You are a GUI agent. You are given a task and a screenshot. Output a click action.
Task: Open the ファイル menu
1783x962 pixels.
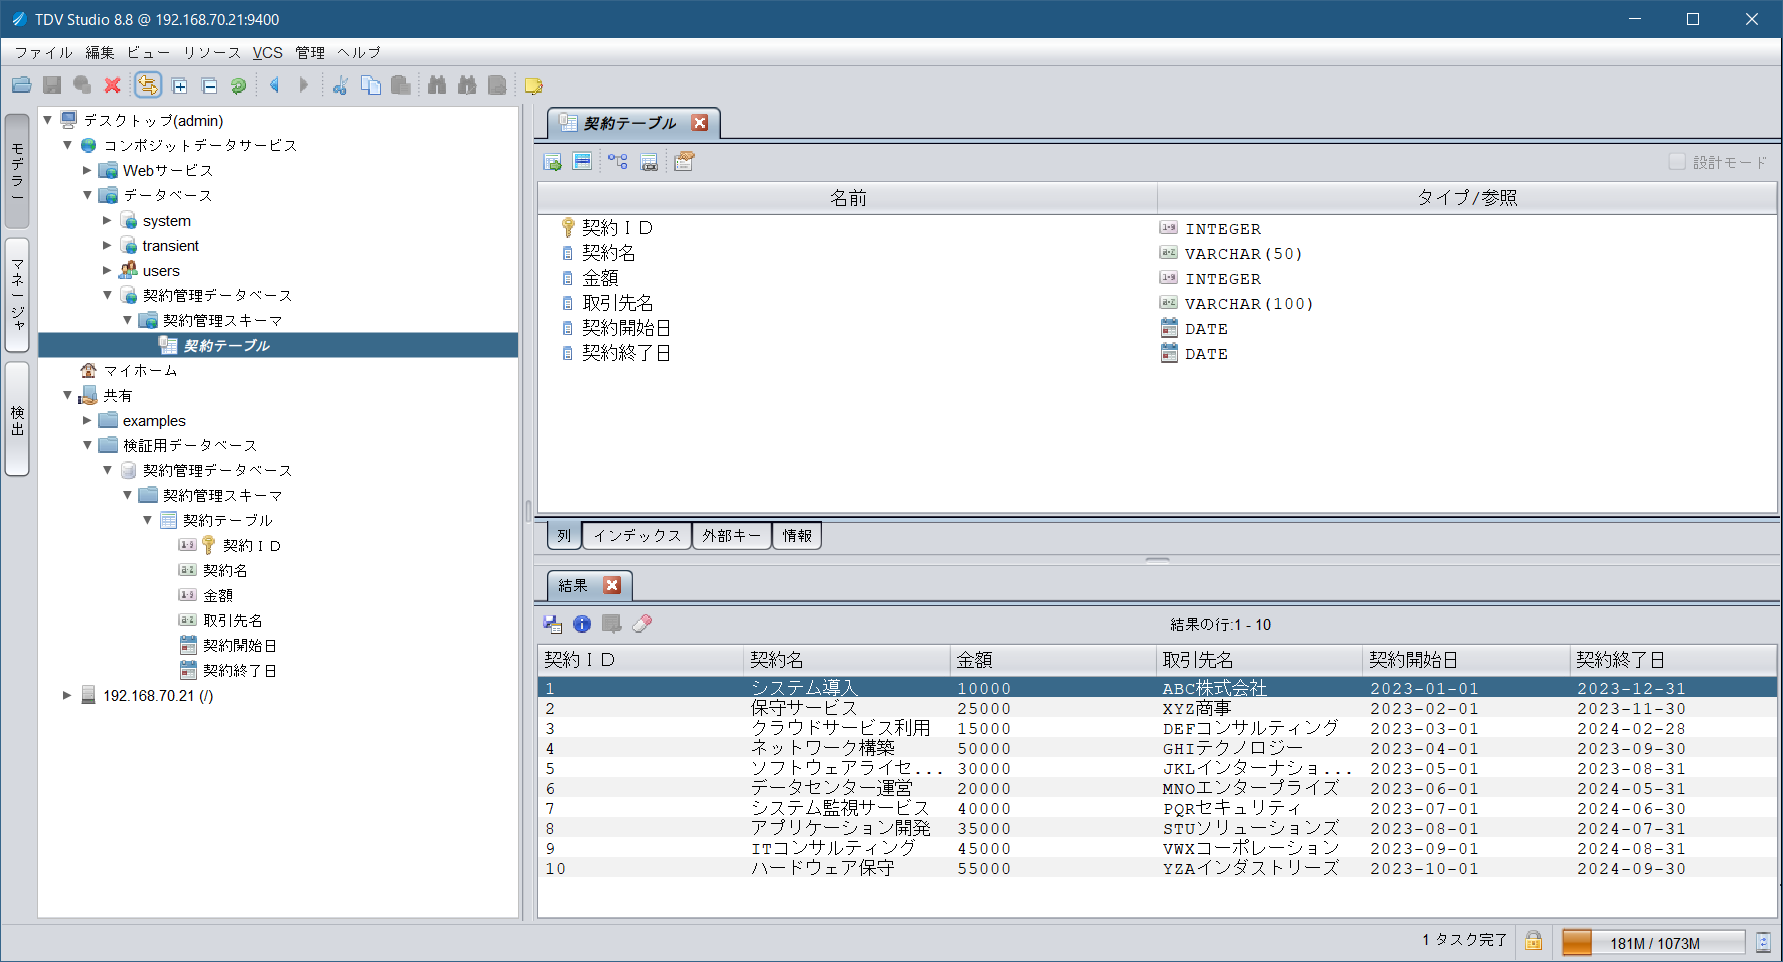[43, 52]
